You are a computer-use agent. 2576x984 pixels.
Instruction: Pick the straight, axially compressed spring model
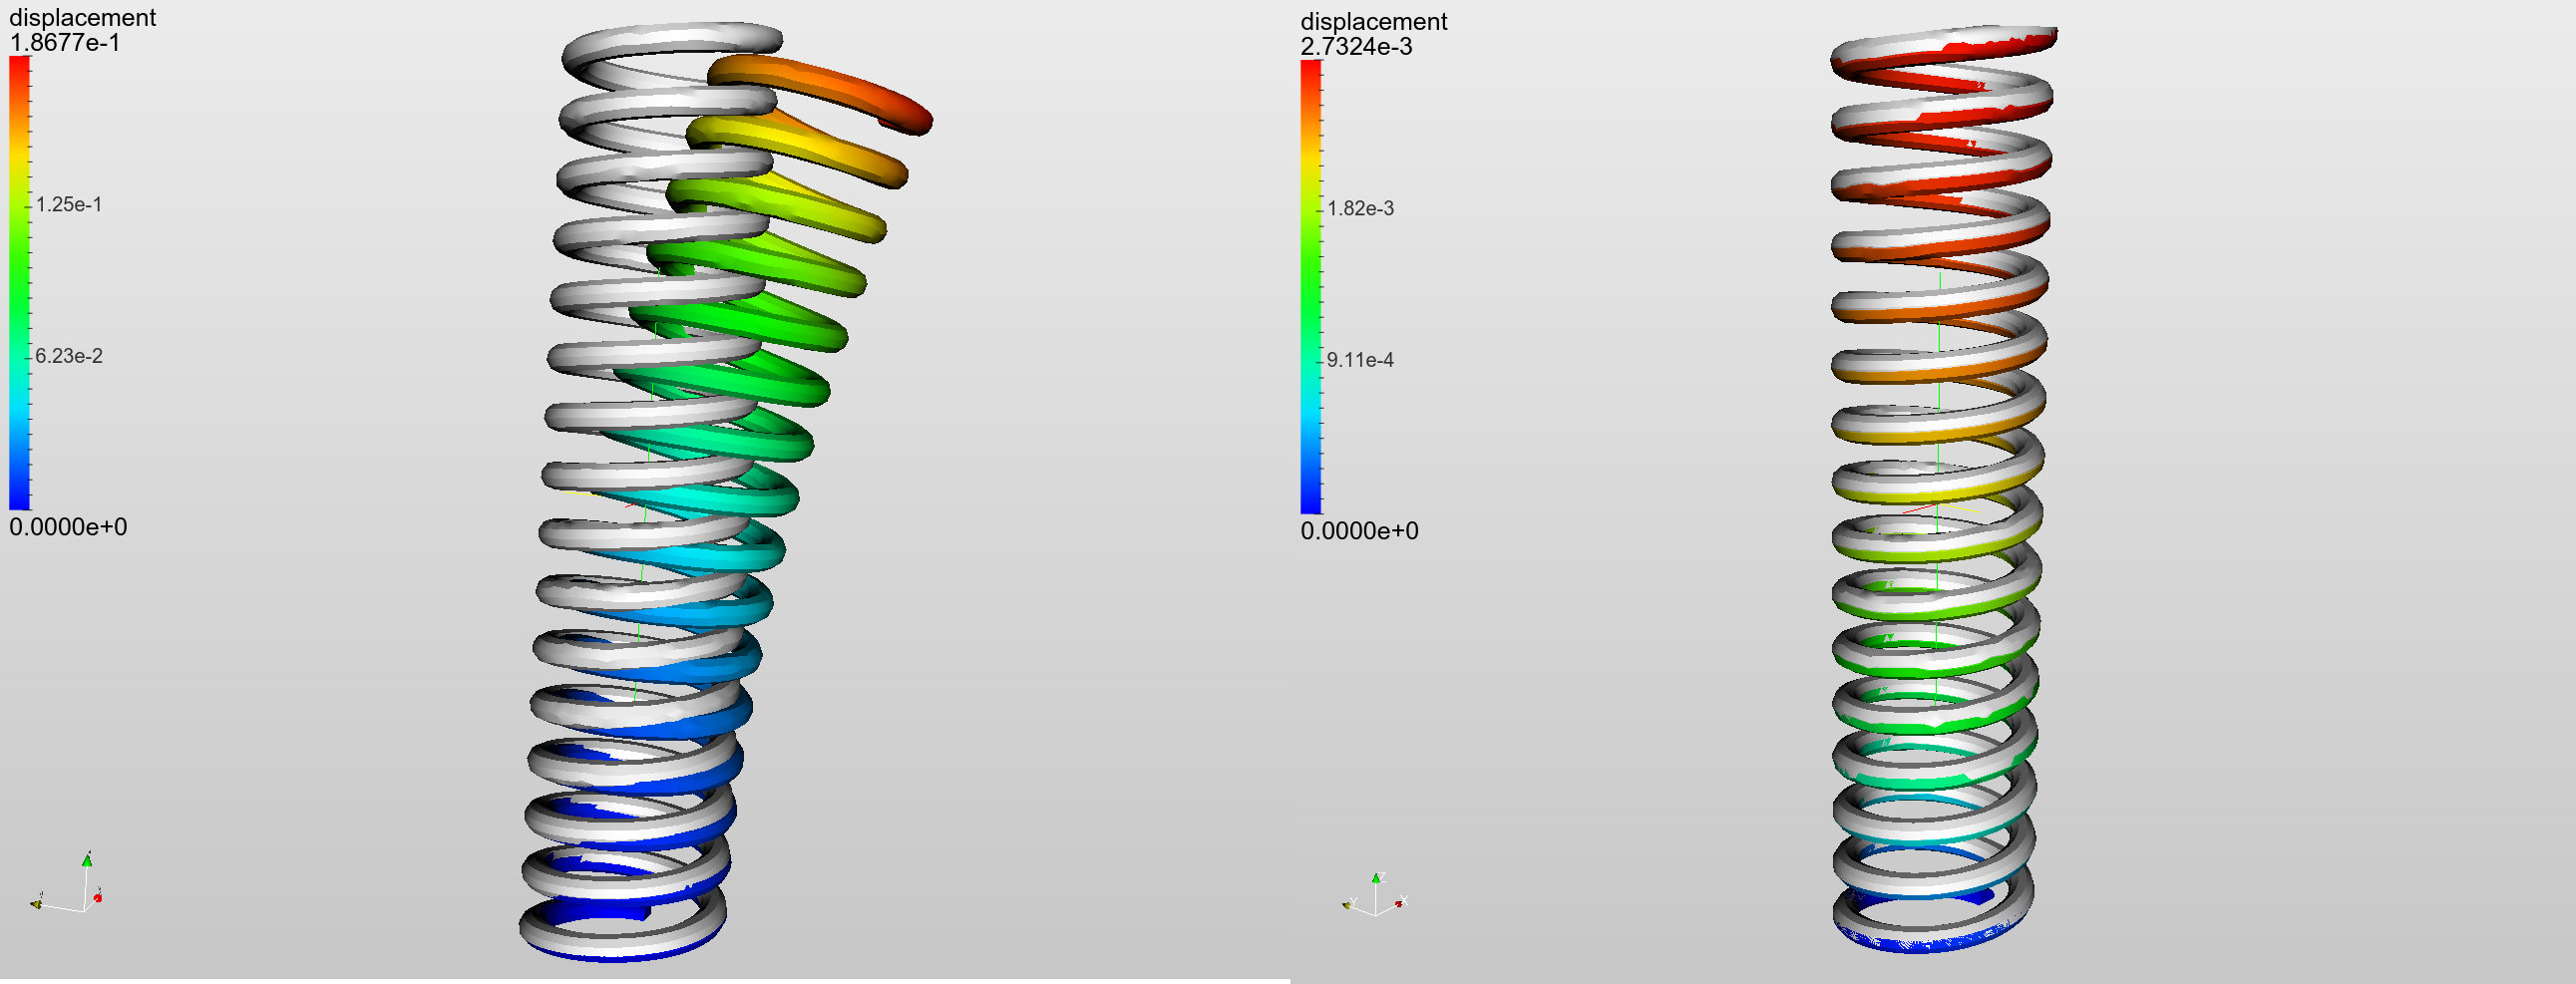pos(1943,490)
